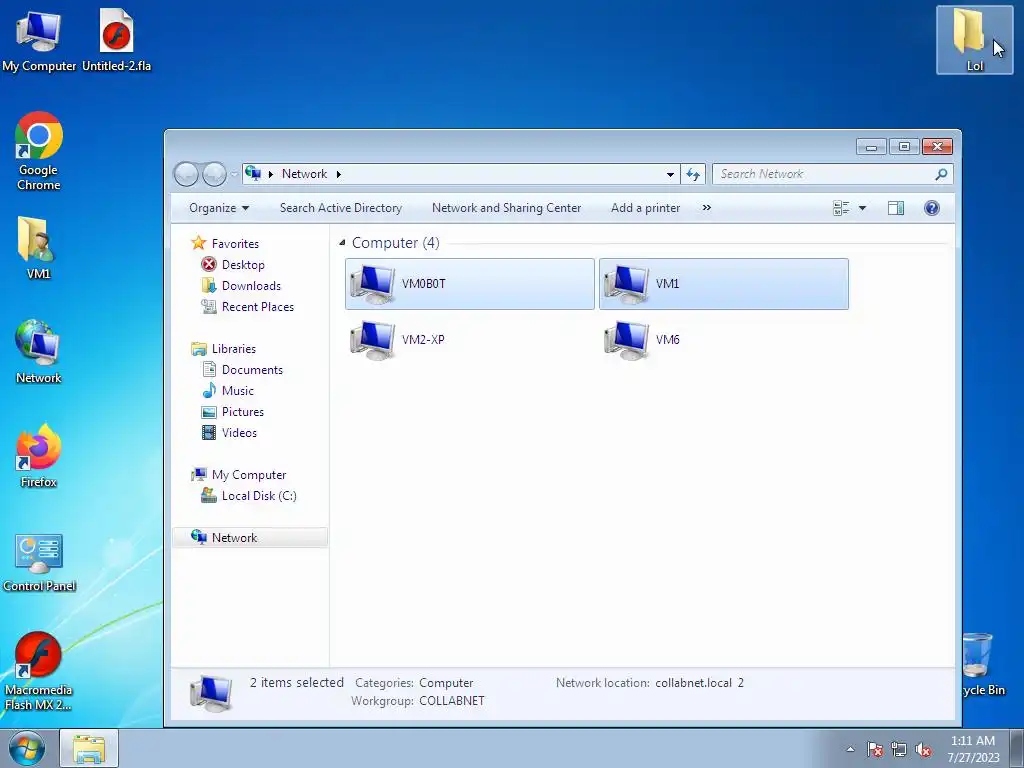1024x768 pixels.
Task: Select the Google Chrome desktop shortcut
Action: [39, 152]
